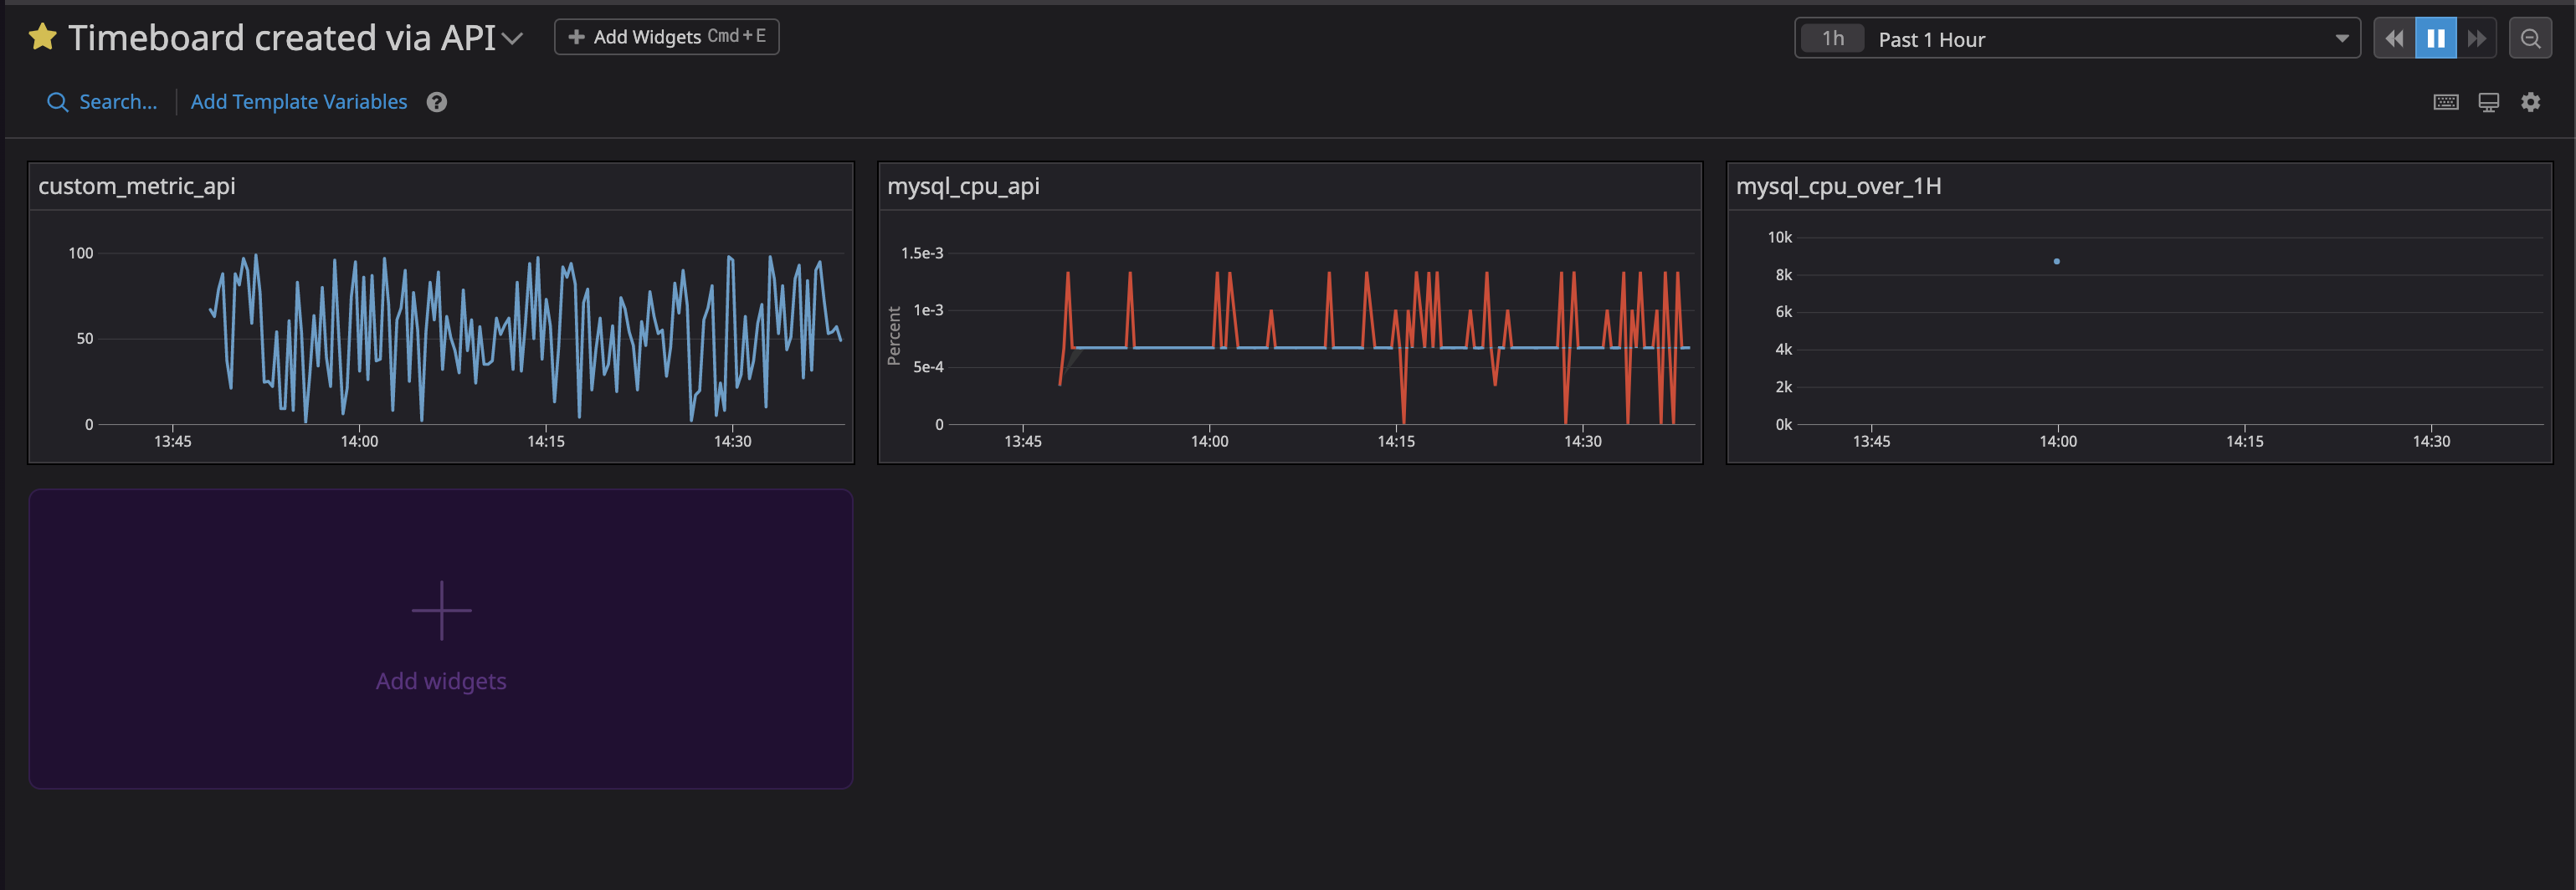Step time frame backward with rewind icon
Image resolution: width=2576 pixels, height=890 pixels.
[x=2394, y=39]
